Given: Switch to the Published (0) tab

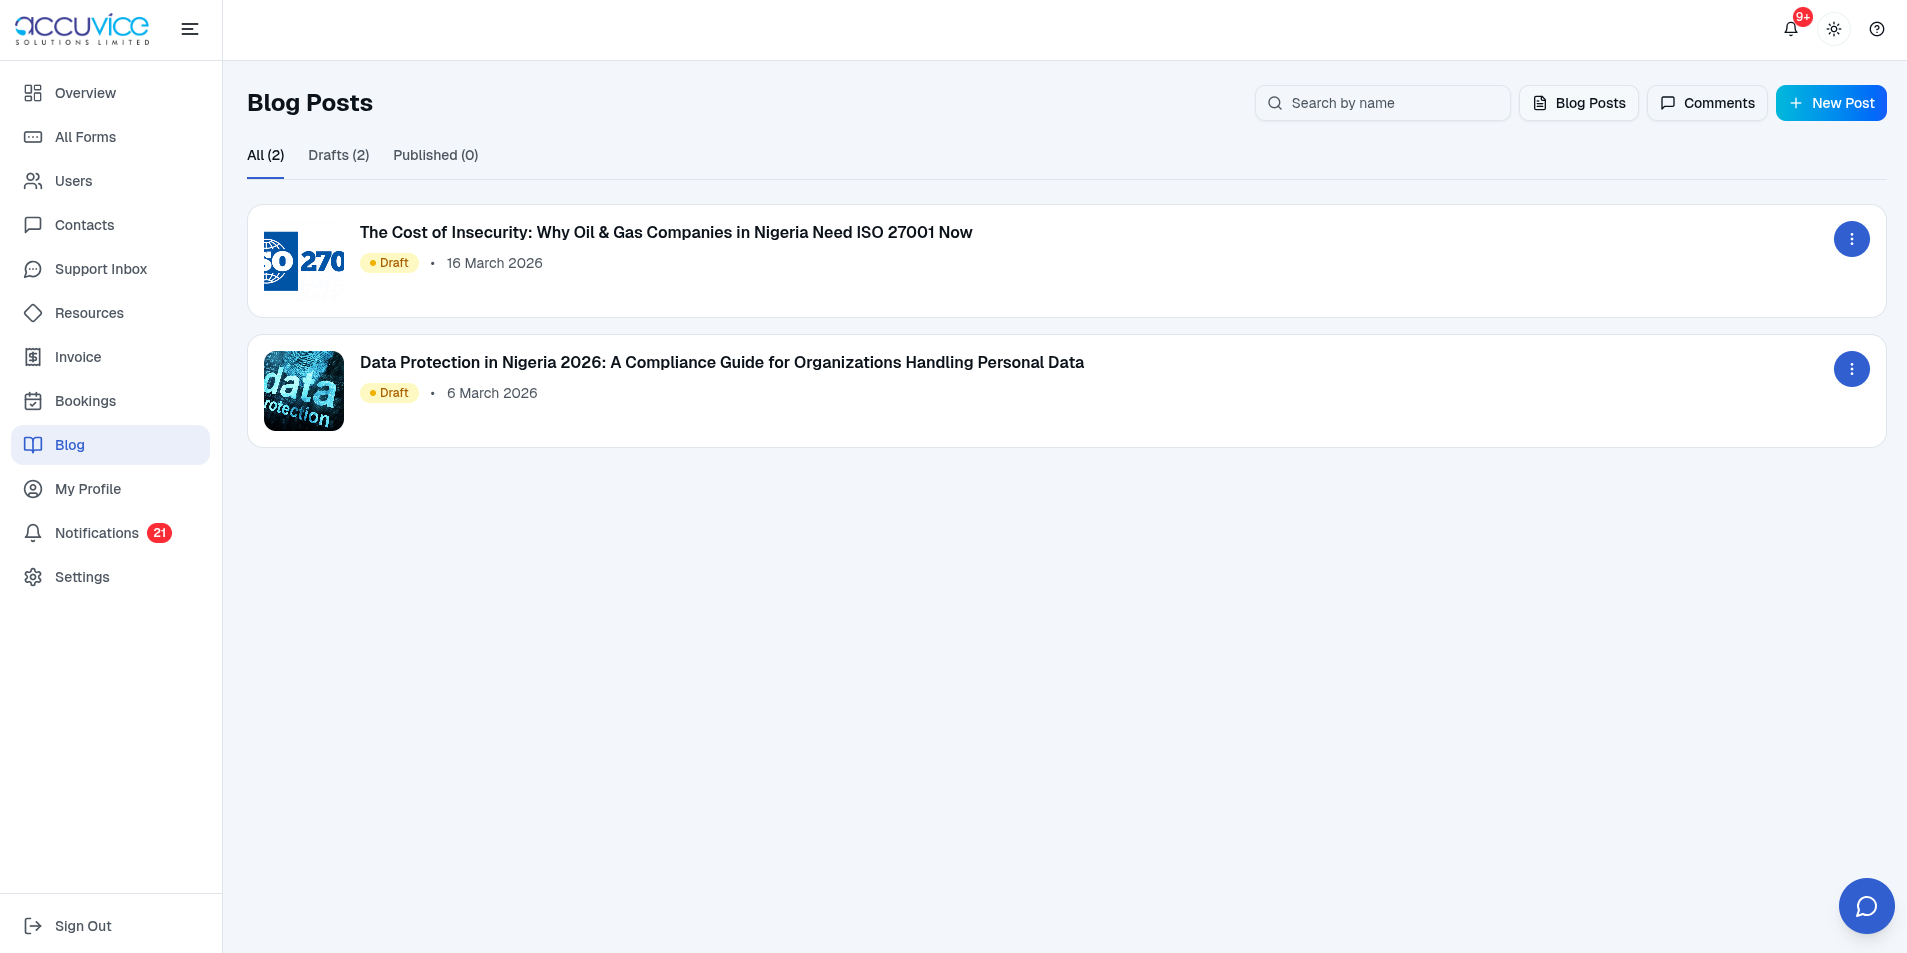Looking at the screenshot, I should point(435,155).
